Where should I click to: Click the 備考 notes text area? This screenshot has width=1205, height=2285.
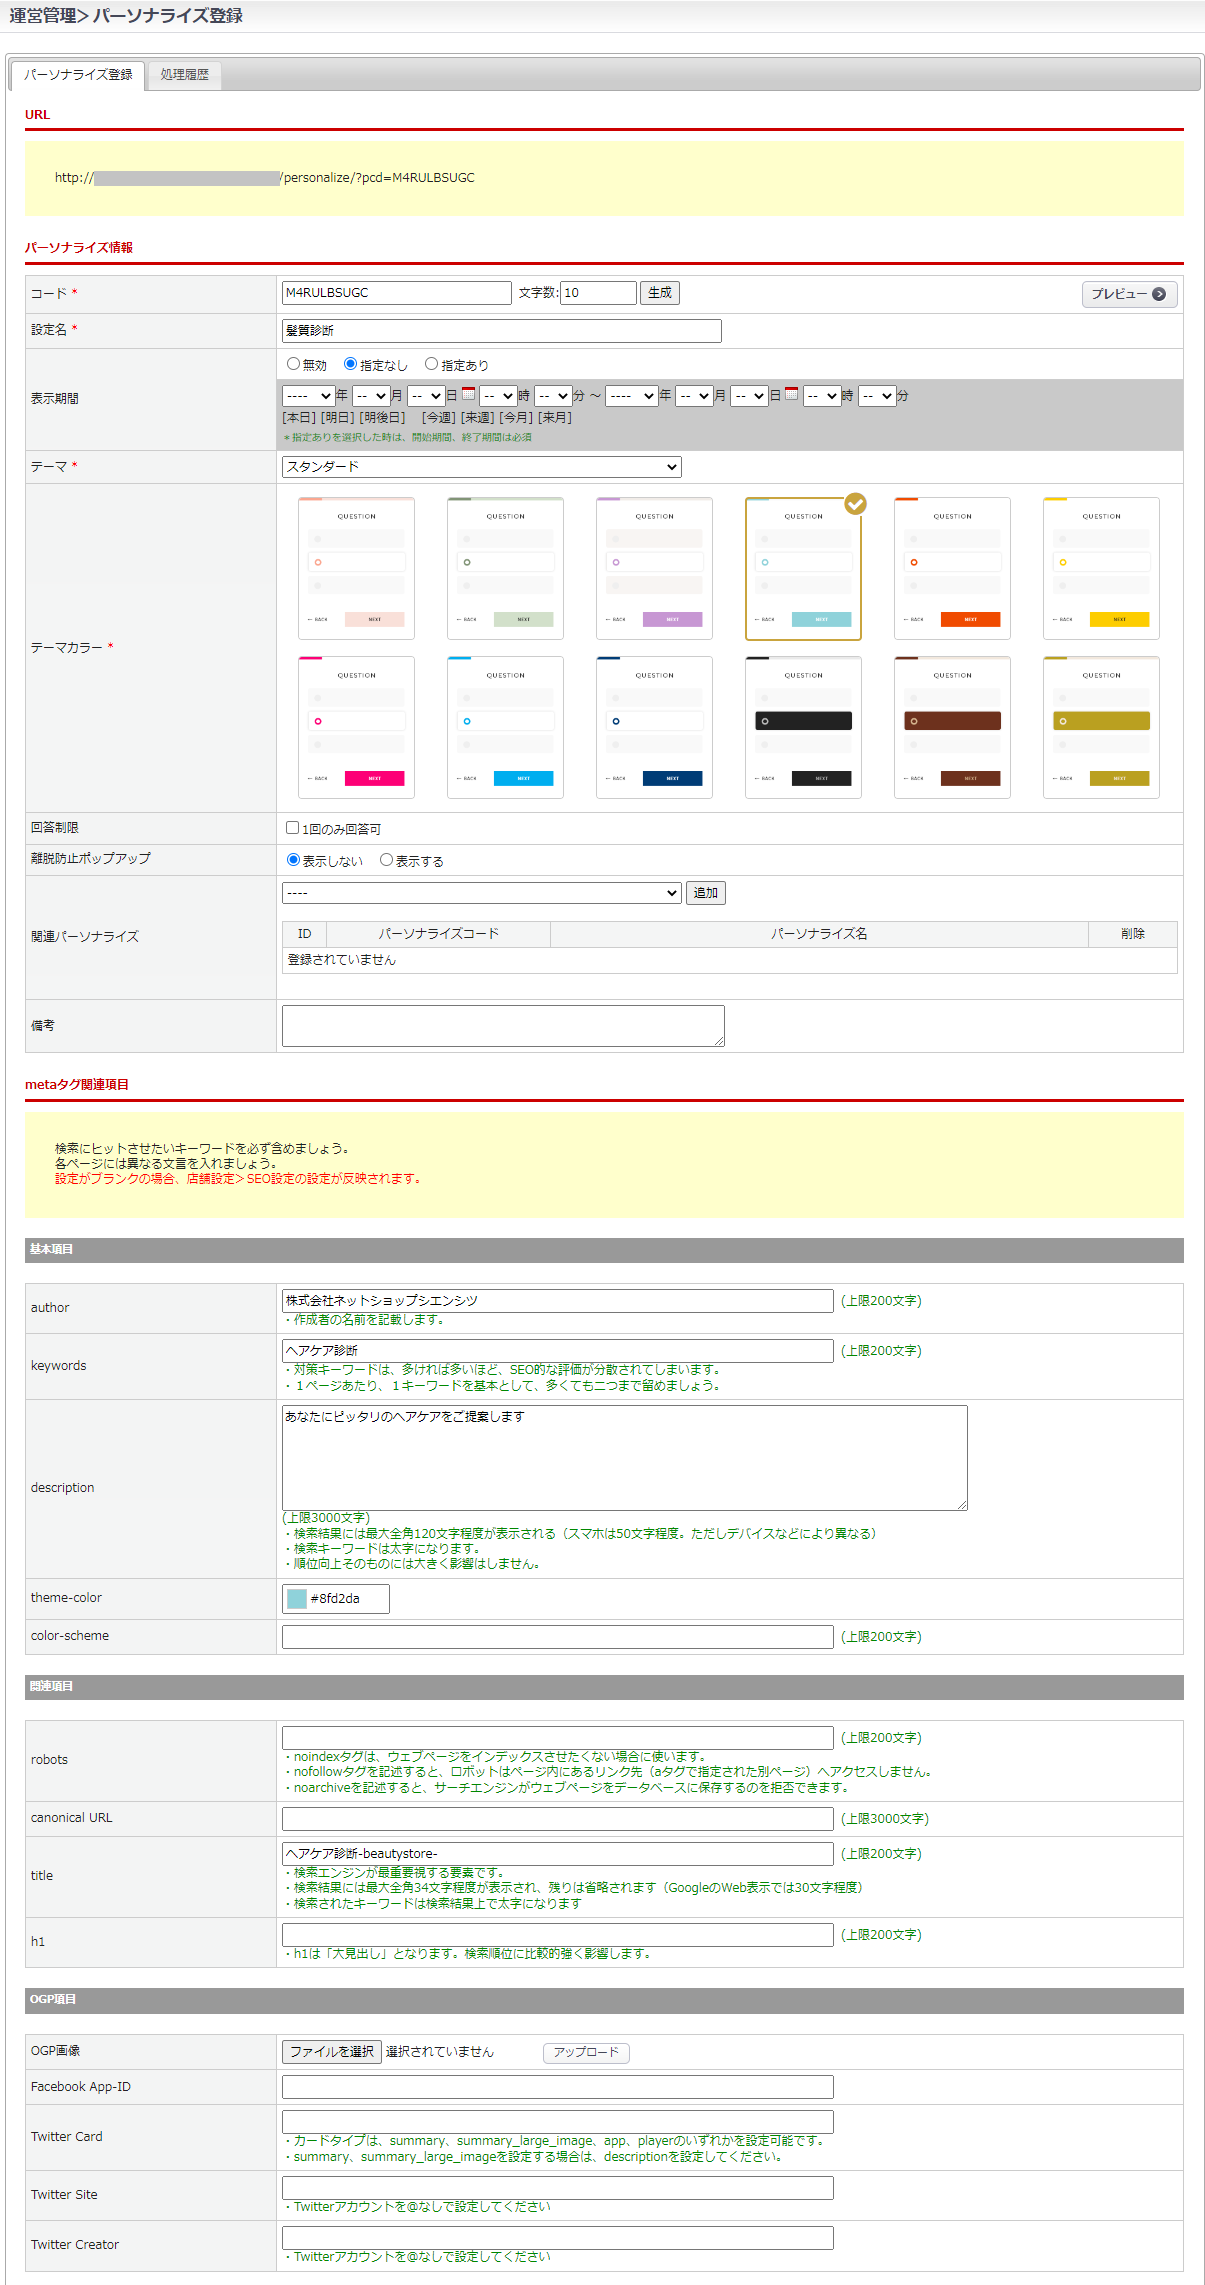tap(503, 1026)
